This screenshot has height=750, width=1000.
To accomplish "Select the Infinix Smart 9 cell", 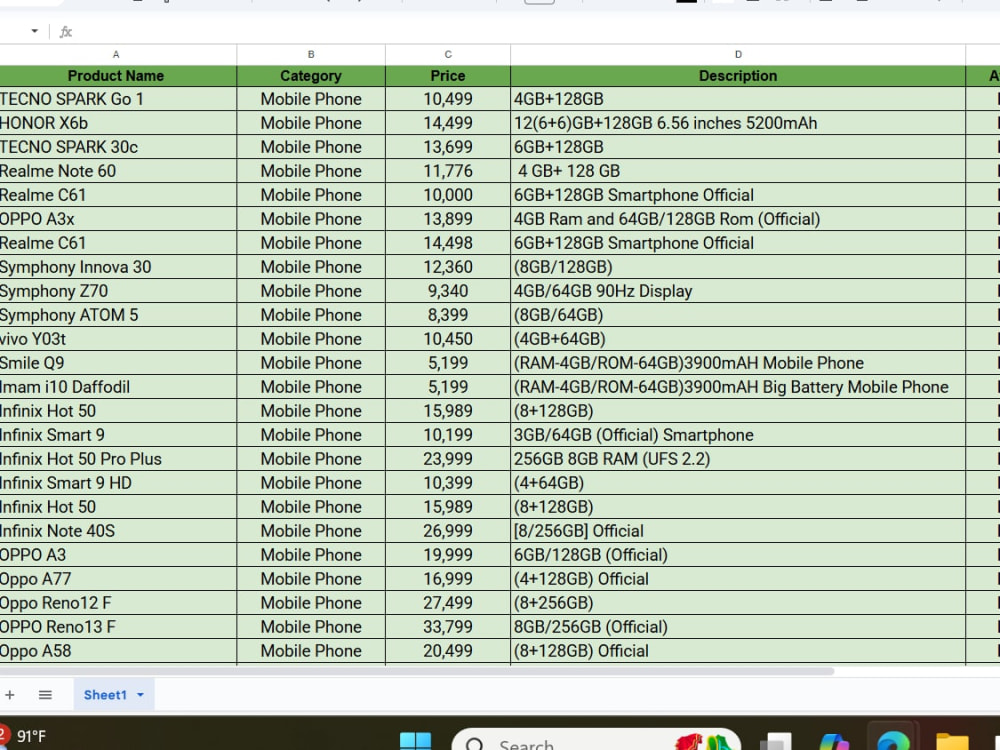I will click(118, 435).
